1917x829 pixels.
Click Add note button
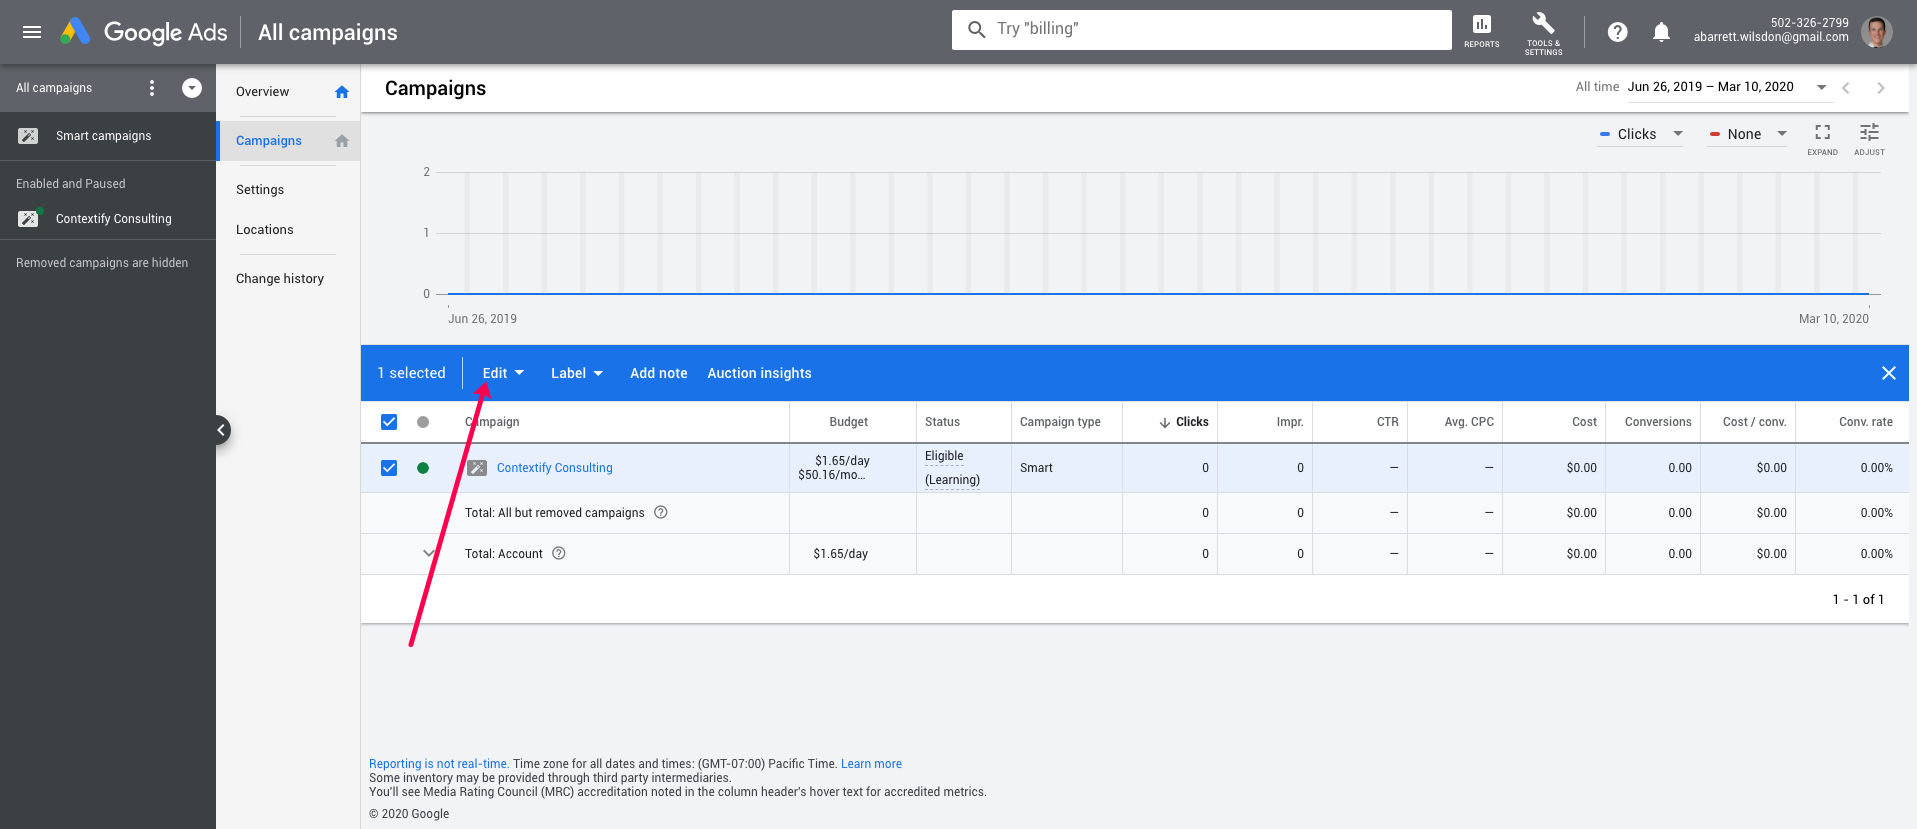point(659,373)
